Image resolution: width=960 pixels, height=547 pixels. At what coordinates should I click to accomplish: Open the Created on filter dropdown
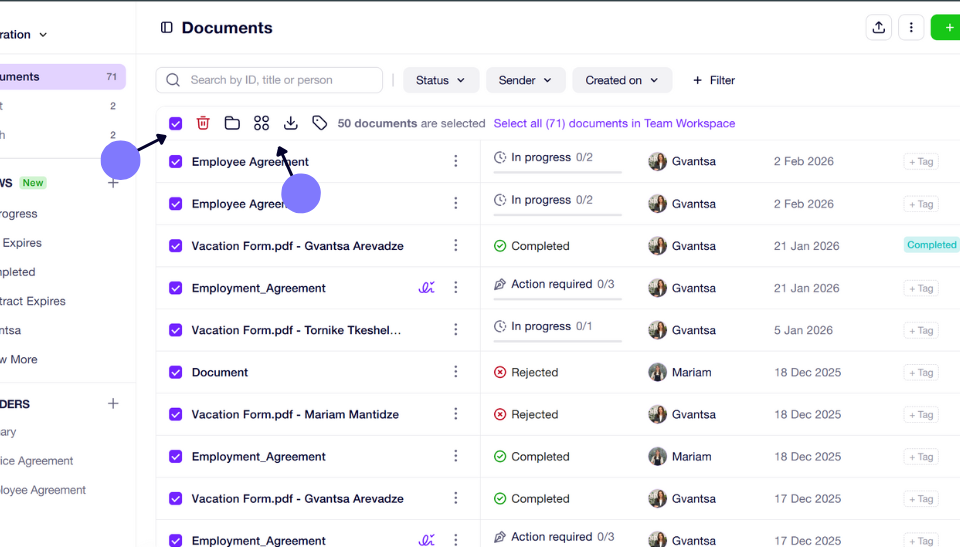tap(622, 80)
